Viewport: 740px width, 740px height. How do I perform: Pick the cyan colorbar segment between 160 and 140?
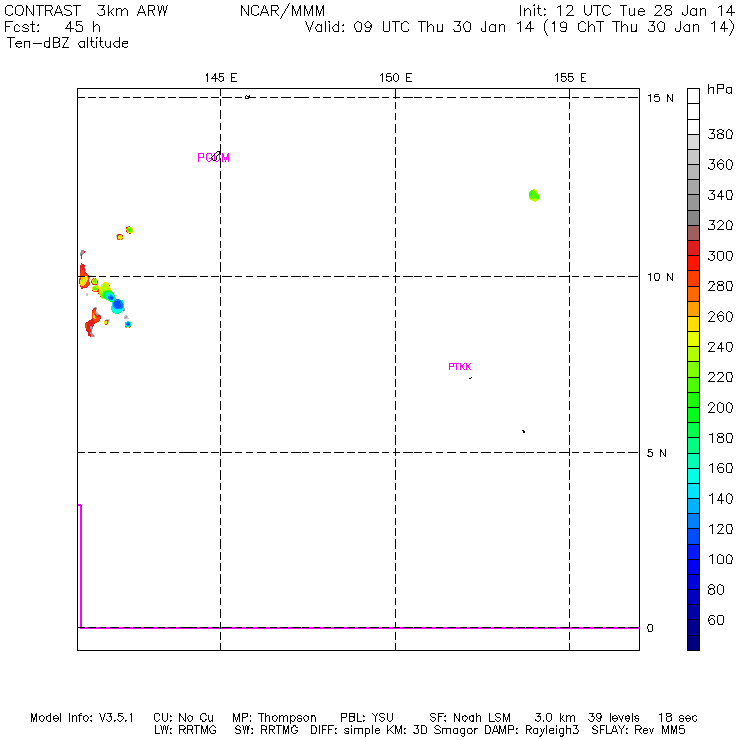point(693,476)
